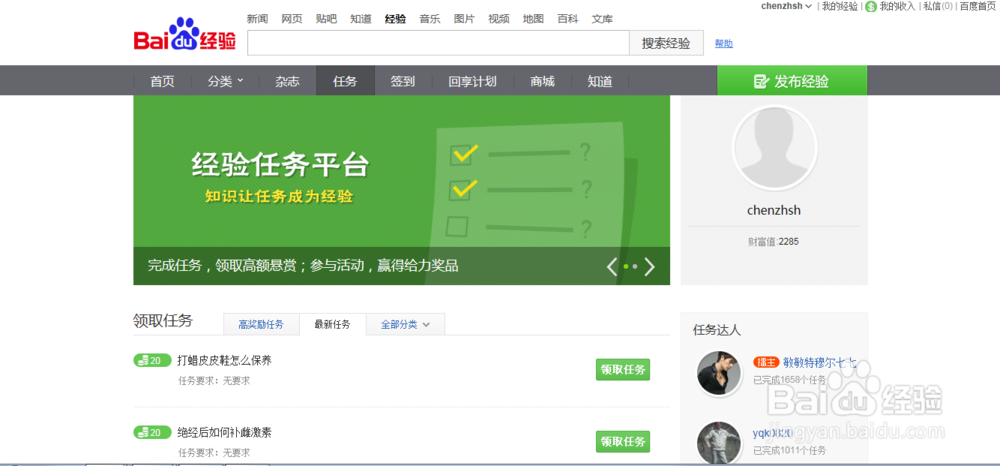Screen dimensions: 1000x466
Task: Open 我的收入 in the top bar
Action: [x=897, y=6]
